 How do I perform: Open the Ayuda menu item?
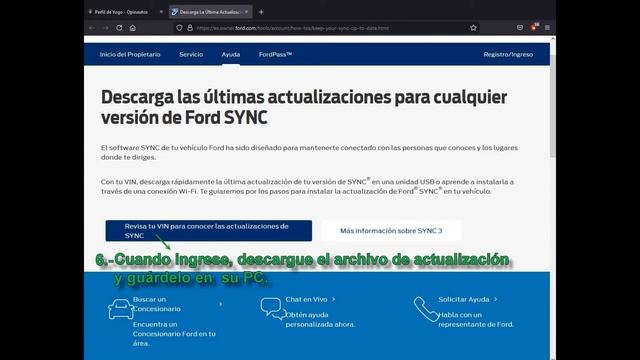[231, 54]
